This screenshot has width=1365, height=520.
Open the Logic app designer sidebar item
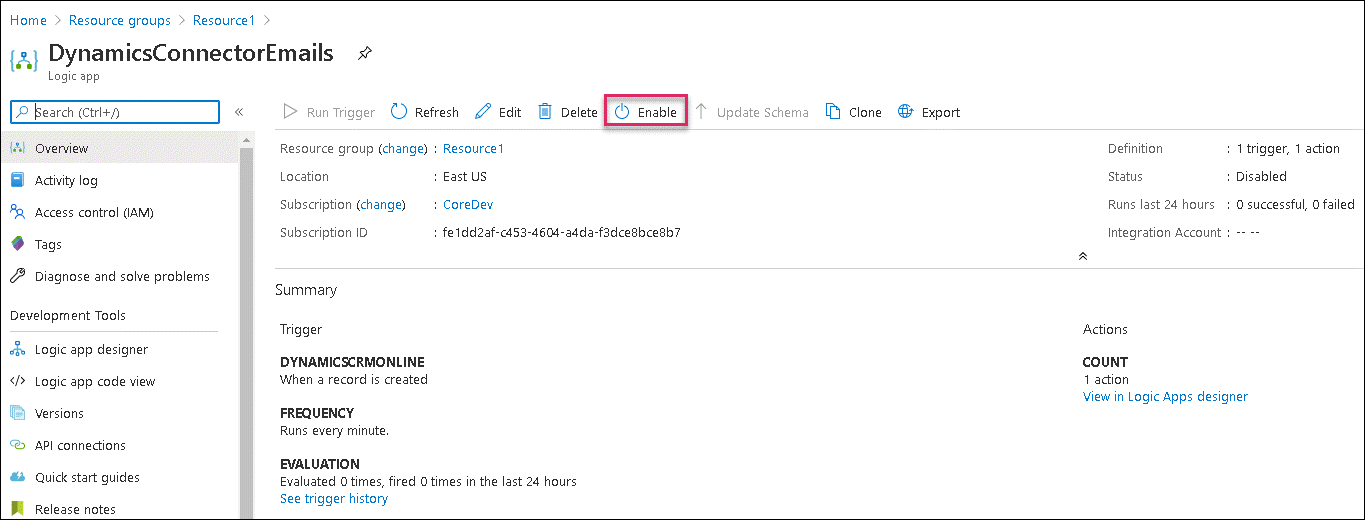click(x=91, y=349)
